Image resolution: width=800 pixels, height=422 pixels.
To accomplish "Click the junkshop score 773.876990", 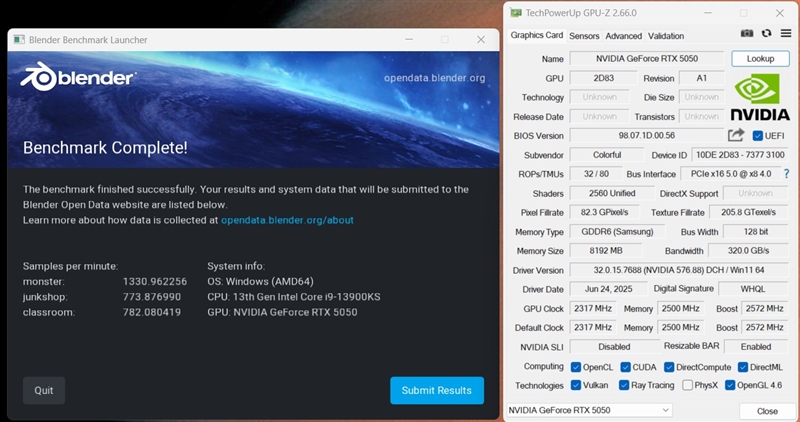I will coord(152,297).
